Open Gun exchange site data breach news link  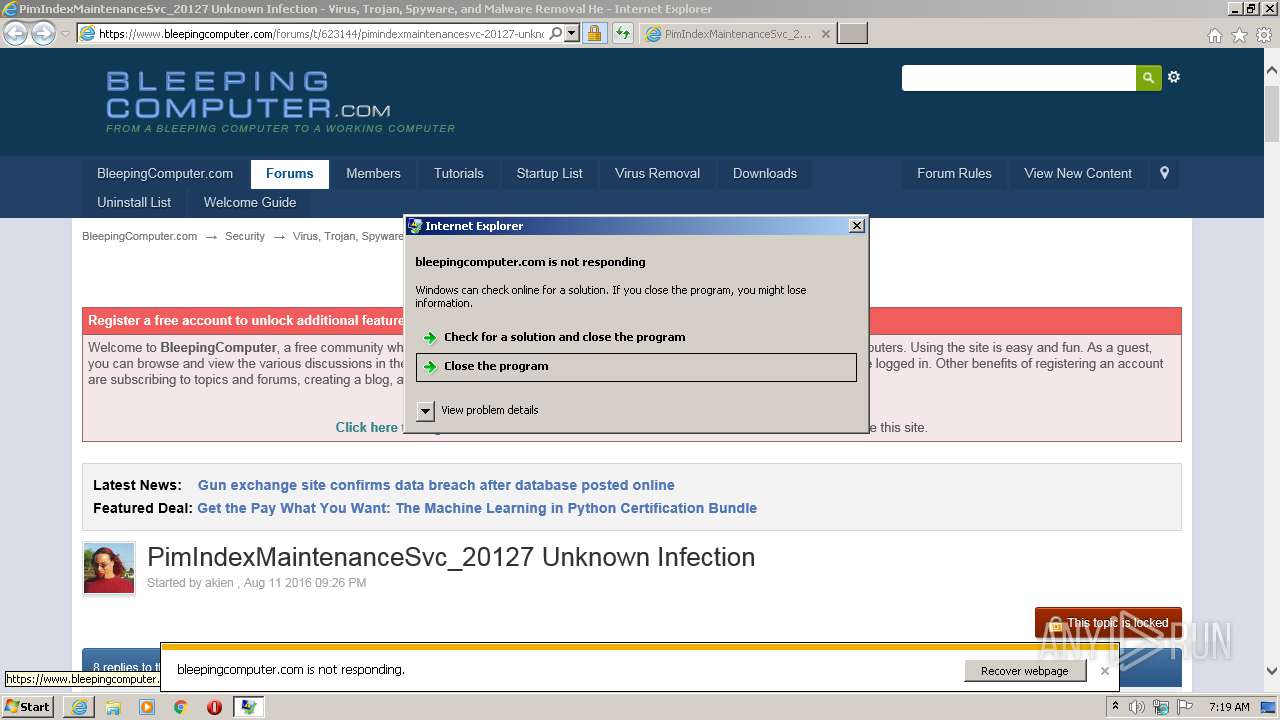(x=436, y=485)
